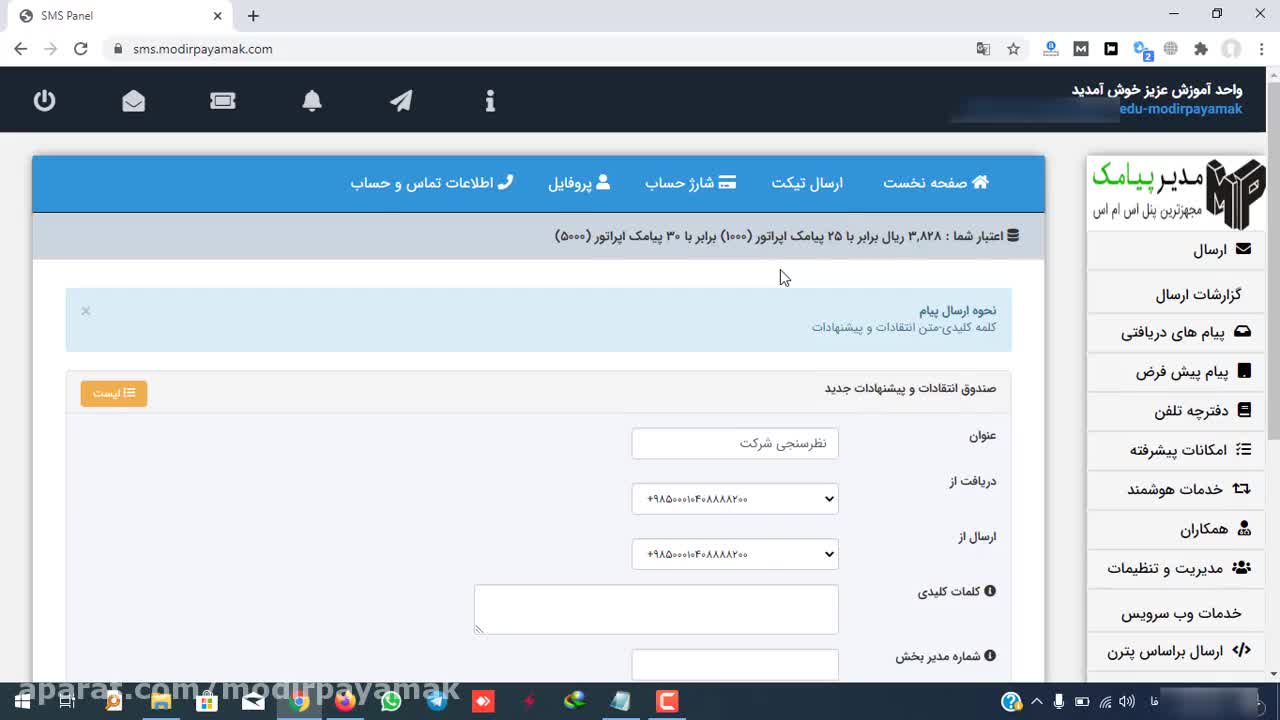Open the envelope inbox icon in header
Viewport: 1280px width, 720px height.
point(133,100)
